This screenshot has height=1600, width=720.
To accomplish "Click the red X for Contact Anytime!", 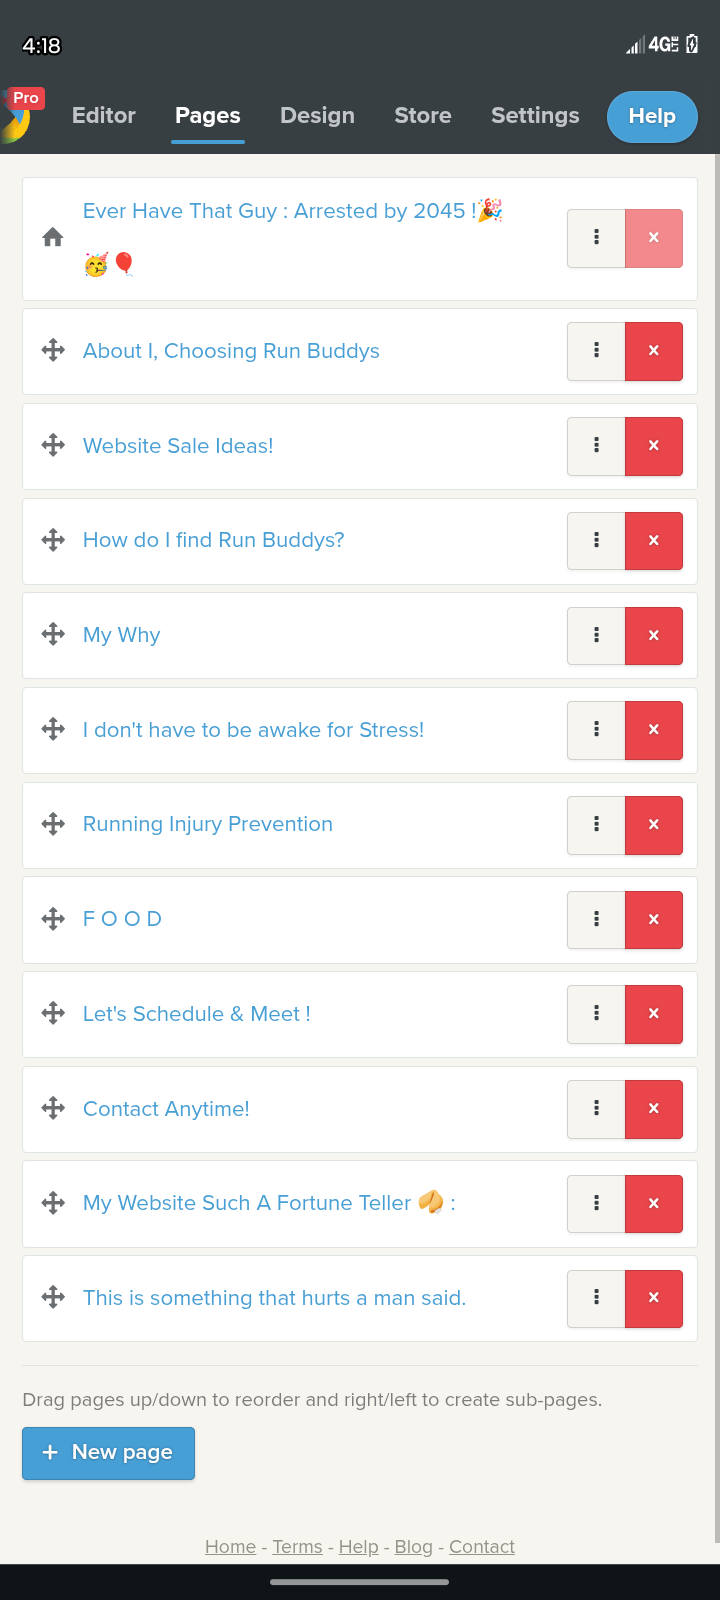I will (653, 1109).
